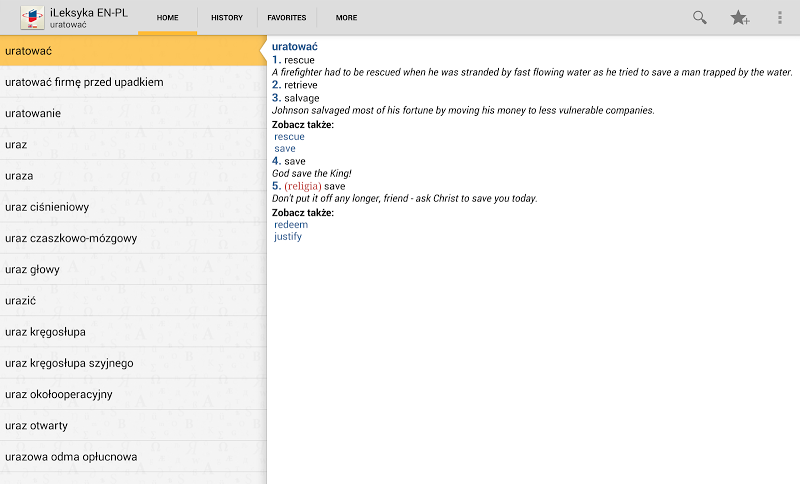800x484 pixels.
Task: Select 'uraz czaszkowo-mózgowy' in the list
Action: pos(71,238)
